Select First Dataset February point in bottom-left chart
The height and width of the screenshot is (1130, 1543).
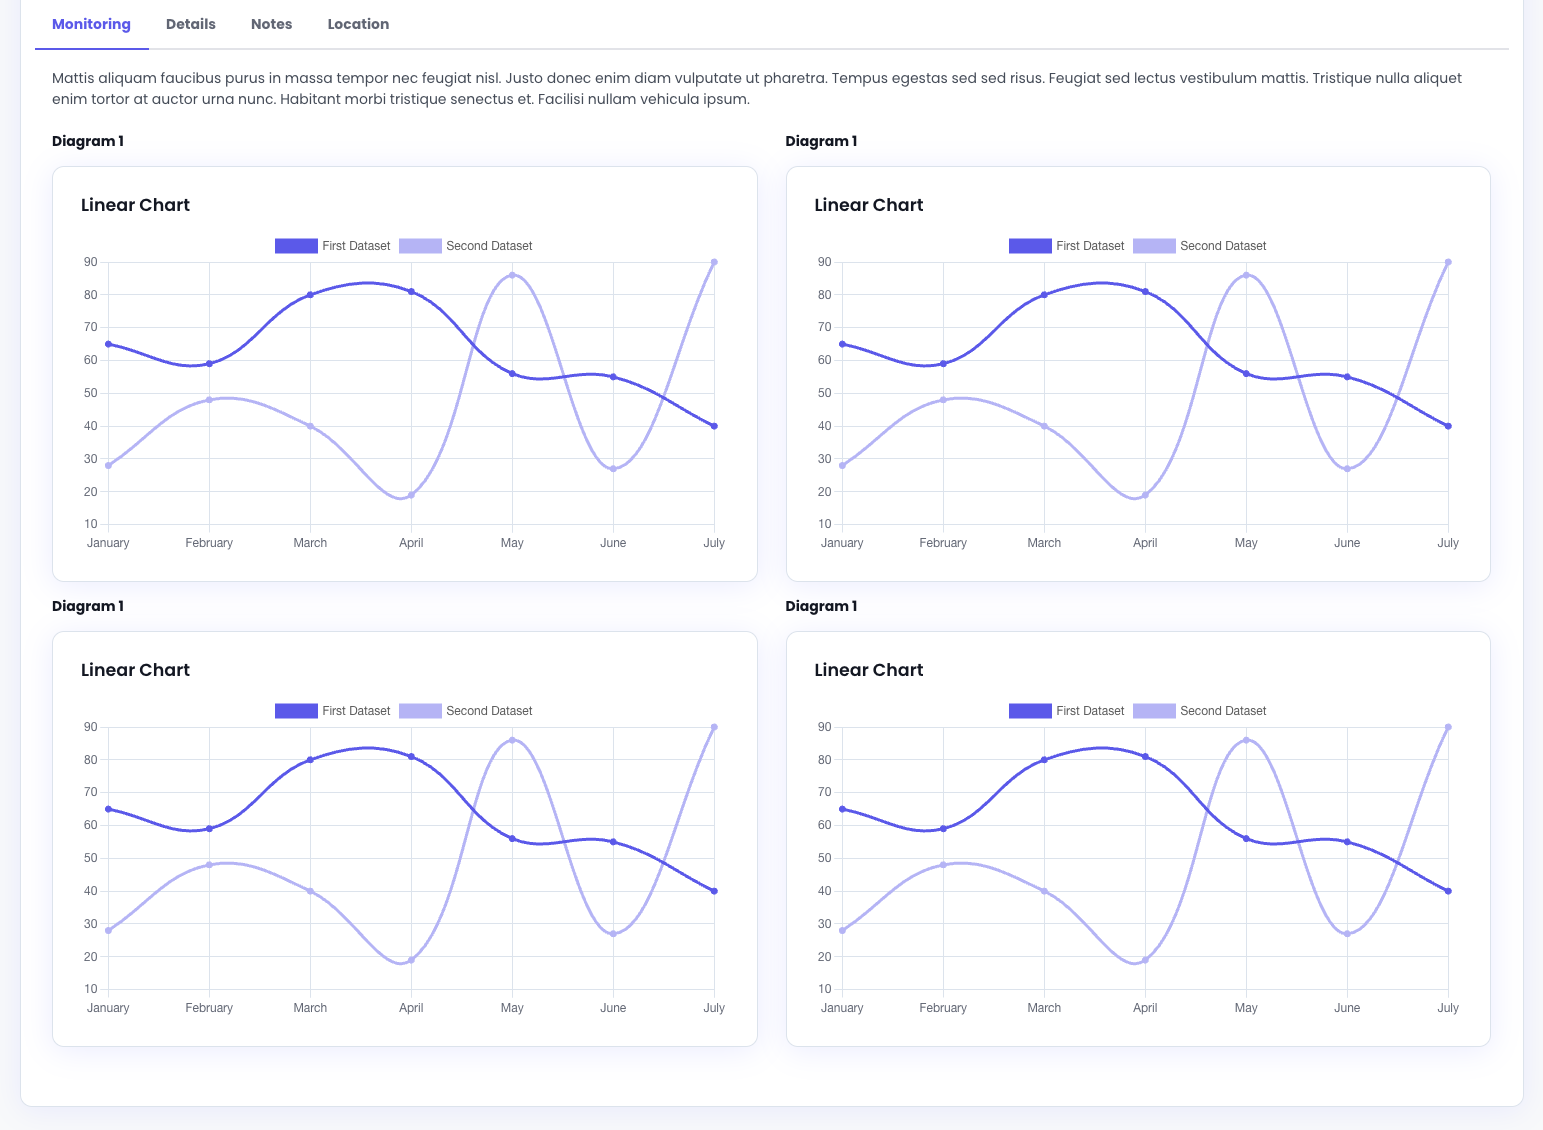click(209, 829)
